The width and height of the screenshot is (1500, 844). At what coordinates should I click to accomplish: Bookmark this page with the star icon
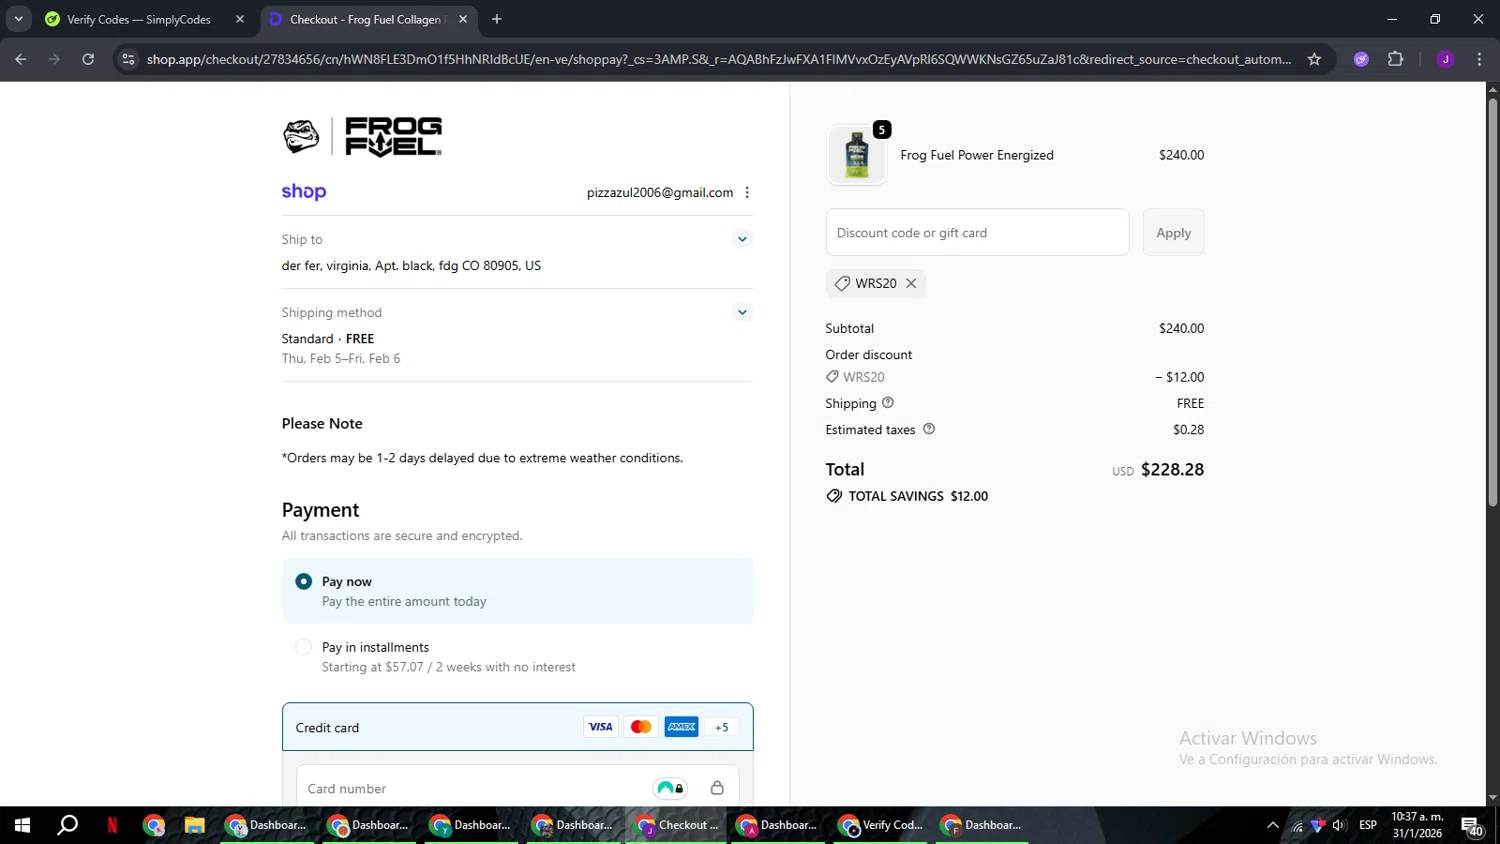click(1314, 59)
